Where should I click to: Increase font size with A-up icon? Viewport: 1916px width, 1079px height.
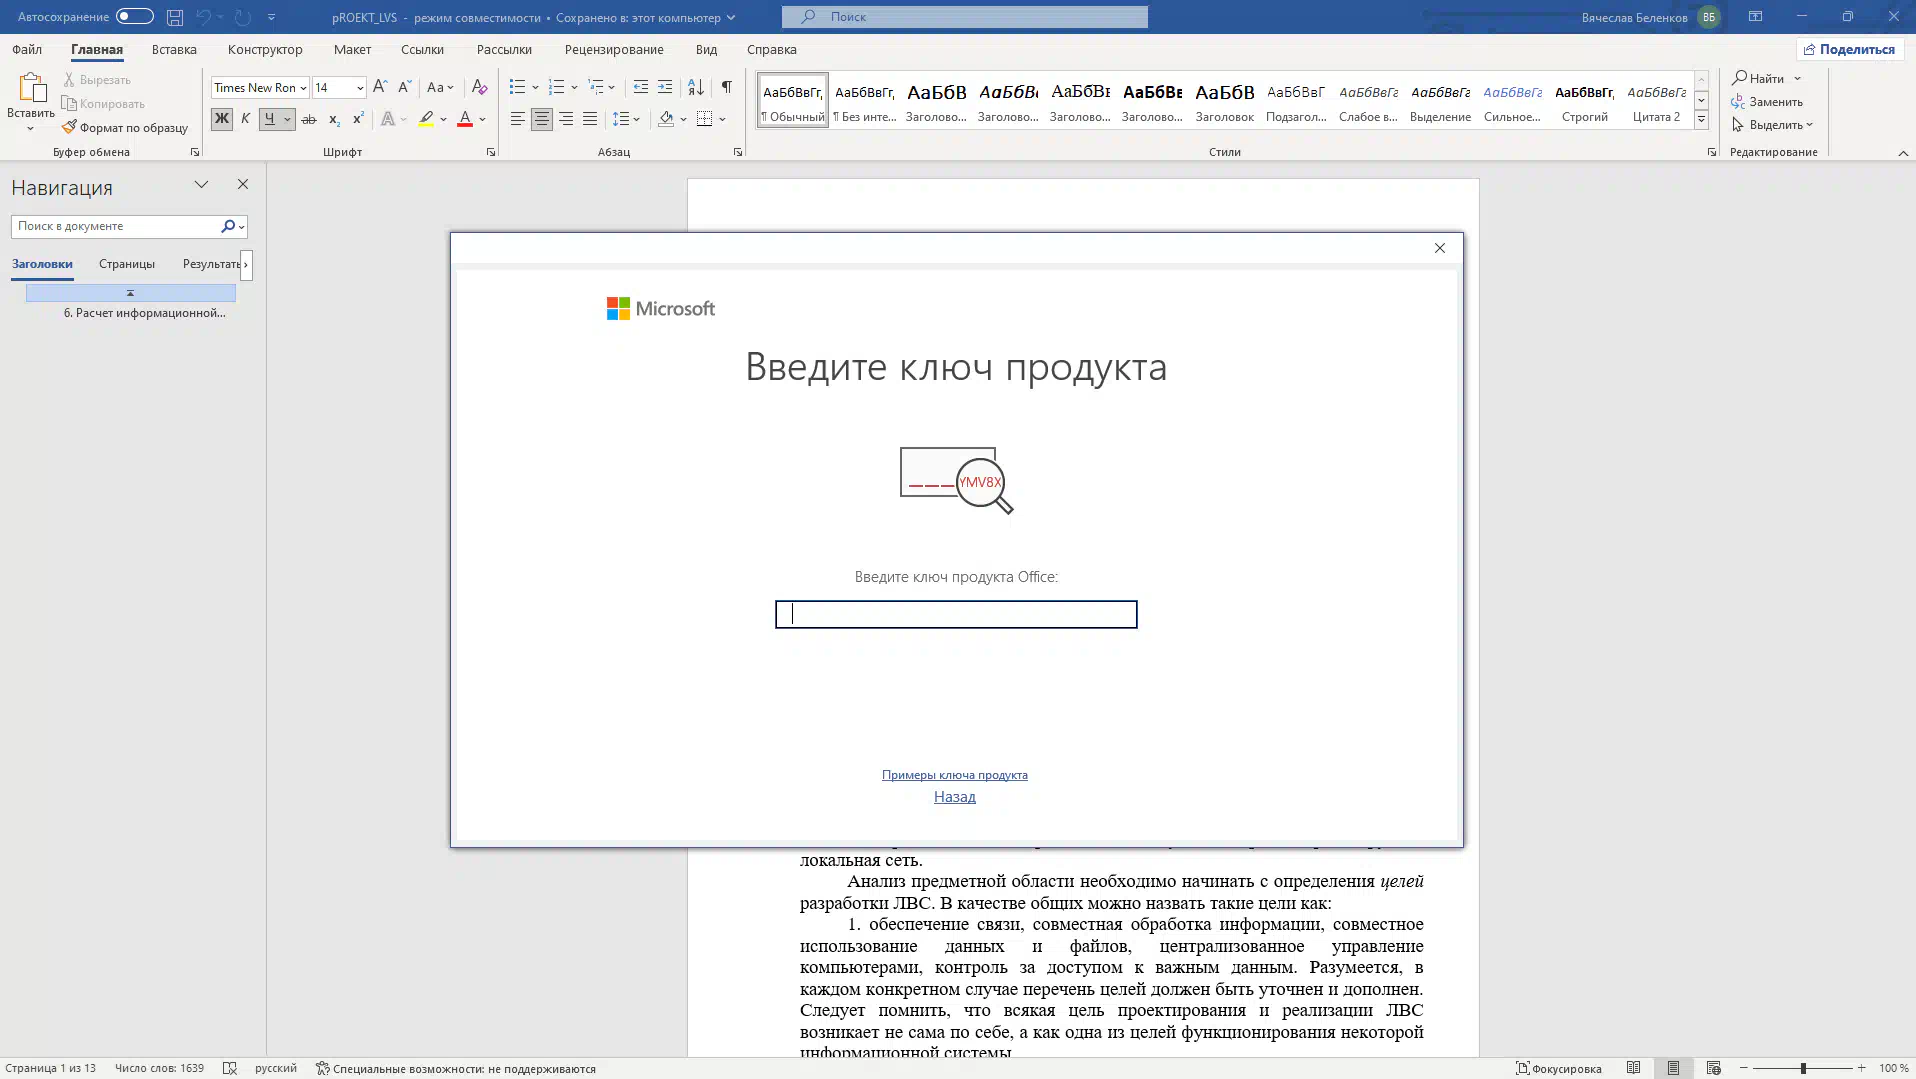coord(380,87)
